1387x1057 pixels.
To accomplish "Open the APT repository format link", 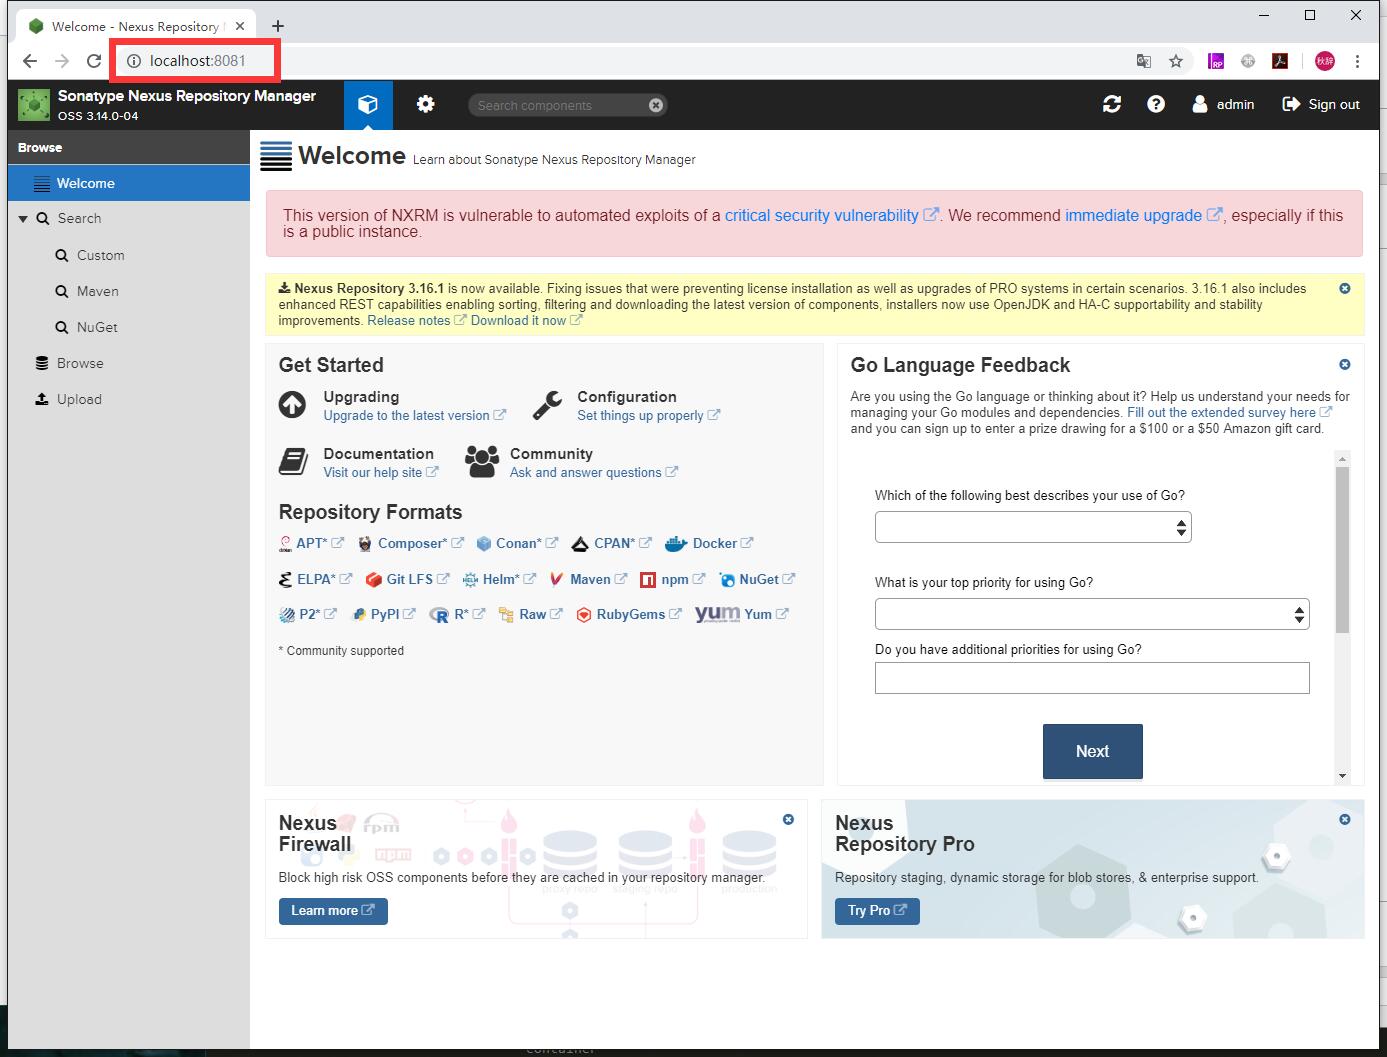I will [319, 543].
